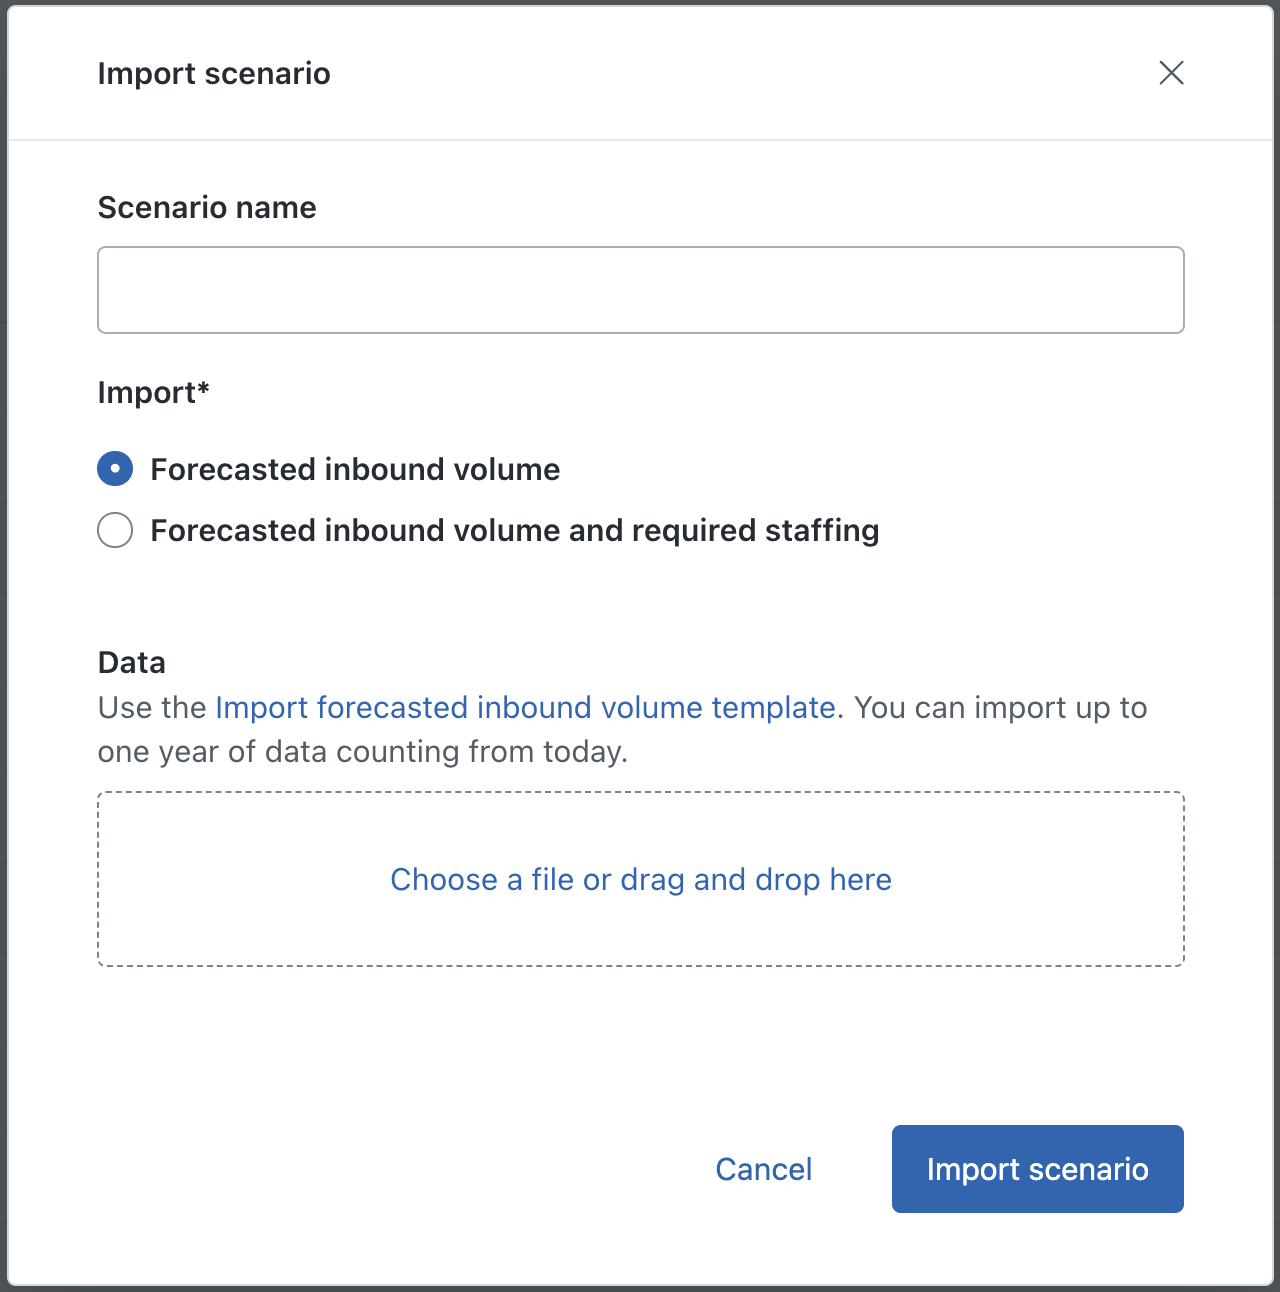
Task: Click the "Import*" required section label
Action: click(x=153, y=393)
